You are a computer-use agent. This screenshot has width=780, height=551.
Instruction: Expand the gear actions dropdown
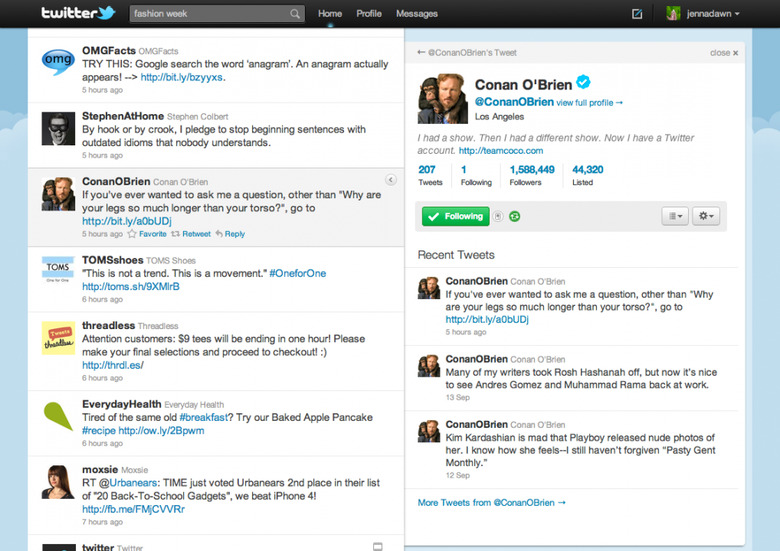click(x=707, y=216)
